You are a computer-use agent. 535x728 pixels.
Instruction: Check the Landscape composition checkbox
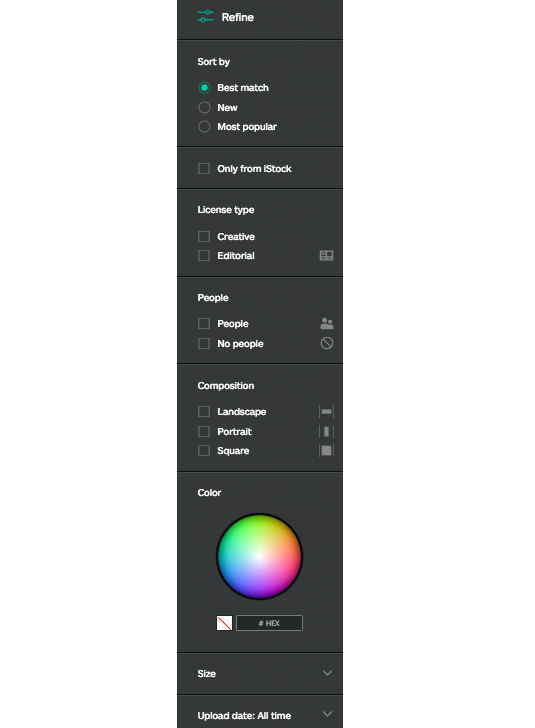coord(204,411)
